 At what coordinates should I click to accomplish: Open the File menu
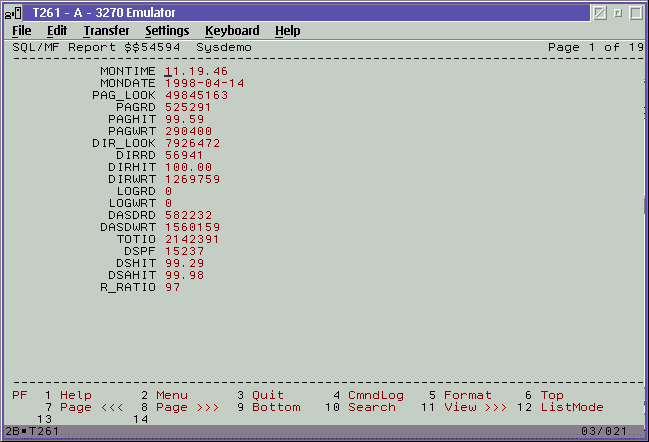[x=22, y=31]
